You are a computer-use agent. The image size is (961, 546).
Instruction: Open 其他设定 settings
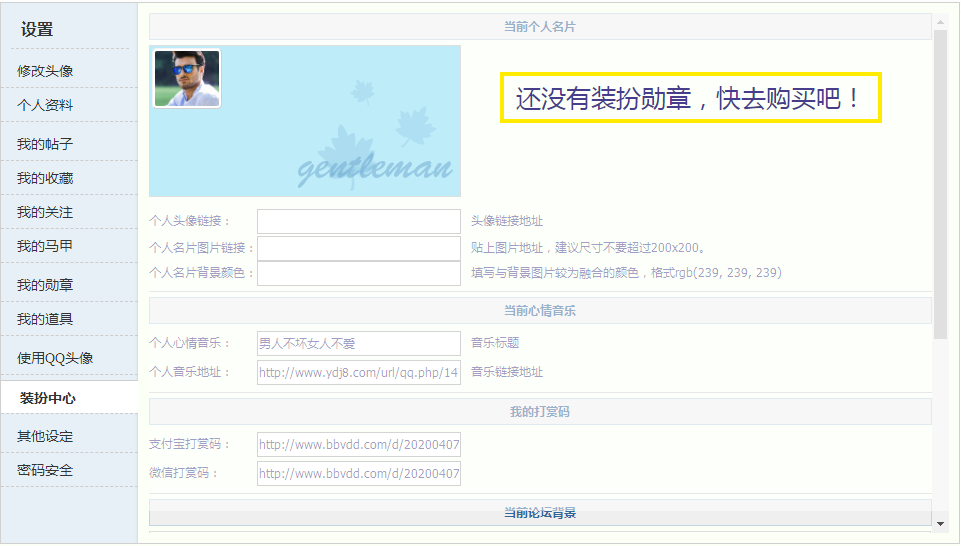pyautogui.click(x=45, y=436)
